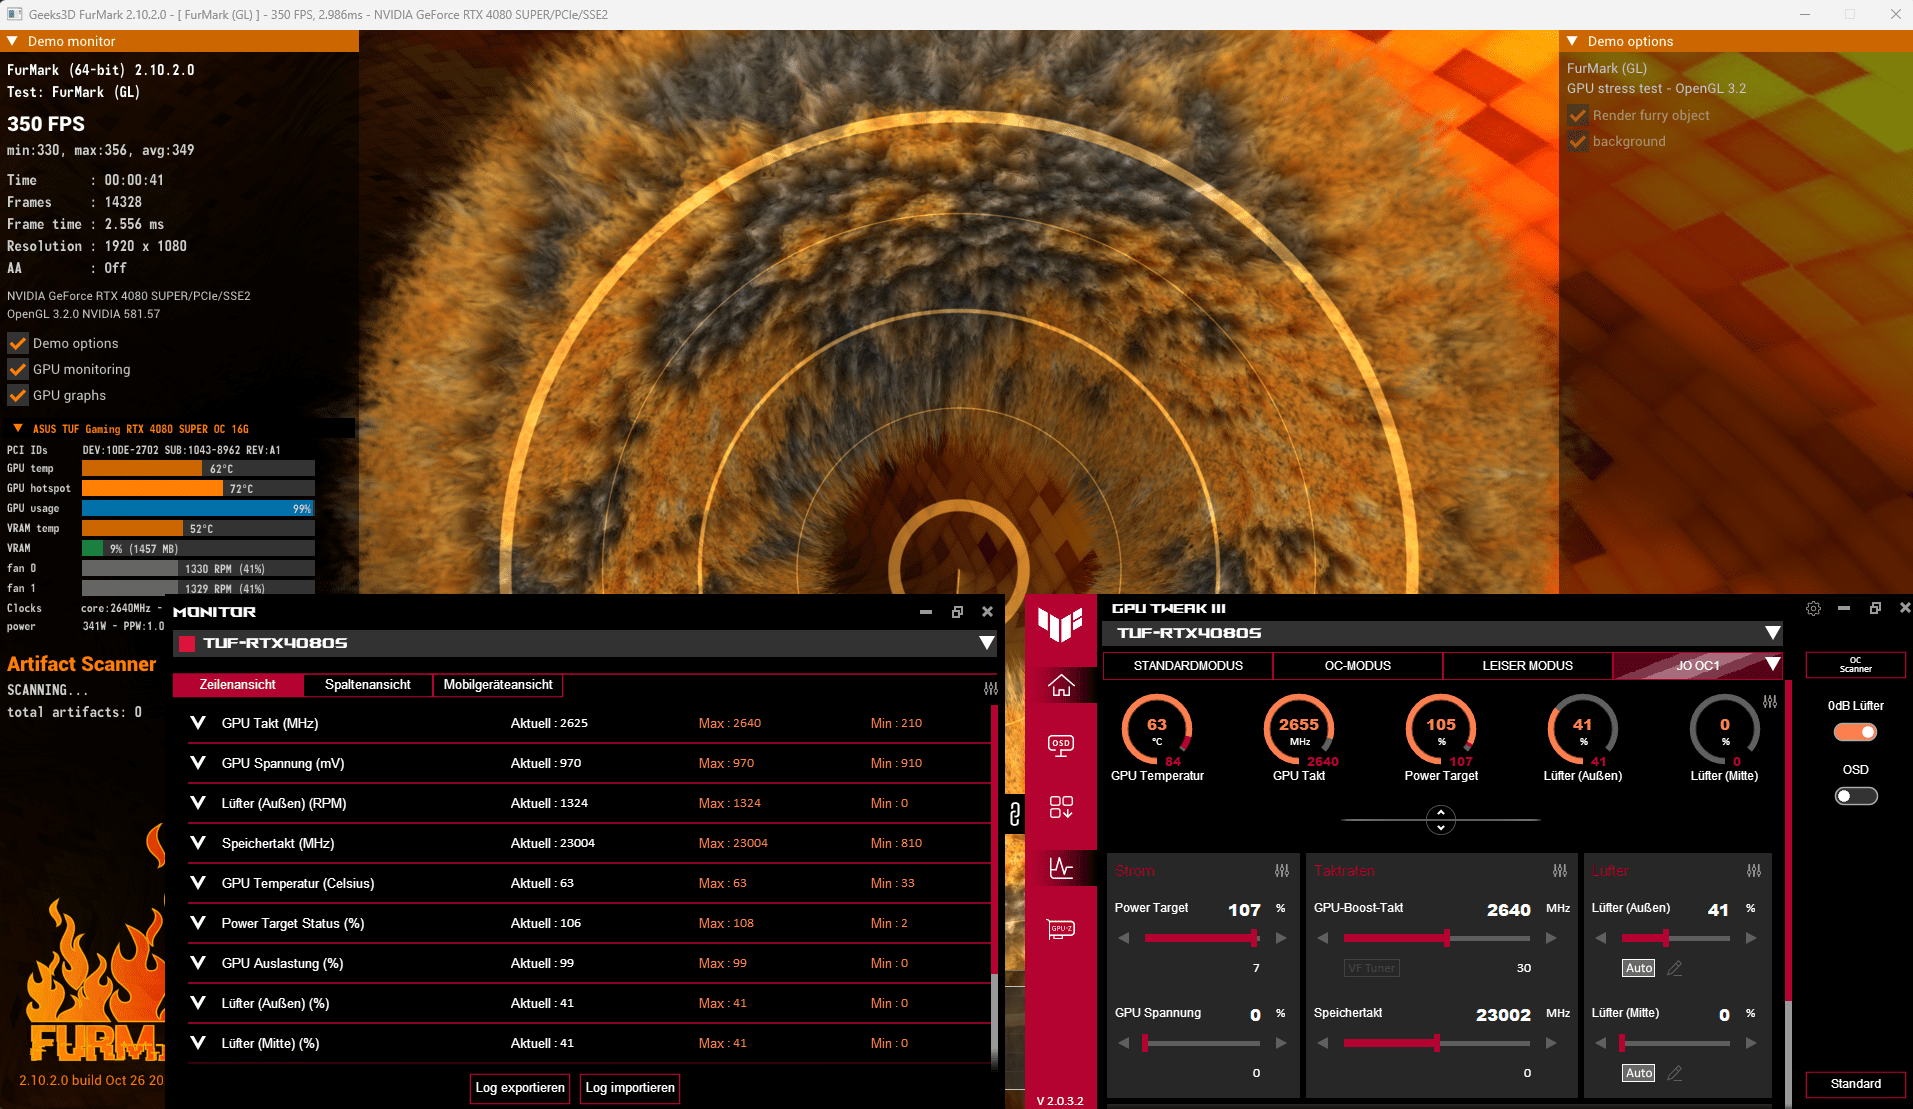Click Log importieren button
This screenshot has width=1913, height=1109.
click(x=630, y=1088)
